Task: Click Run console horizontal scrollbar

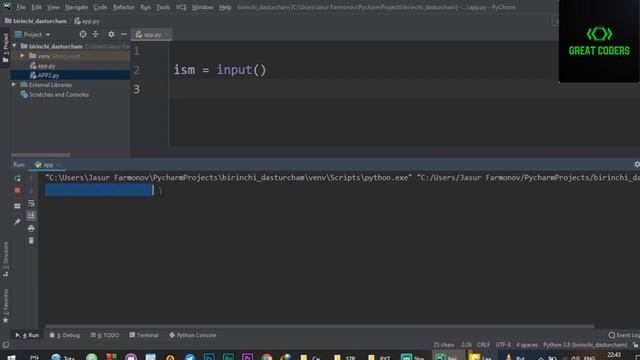Action: pyautogui.click(x=320, y=326)
